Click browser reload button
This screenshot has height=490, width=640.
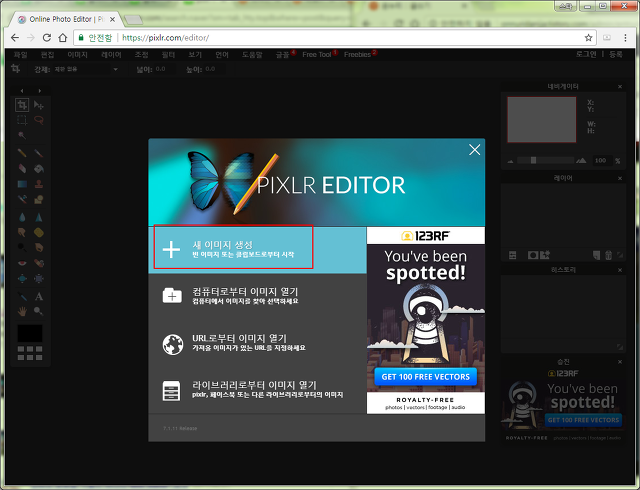click(47, 38)
